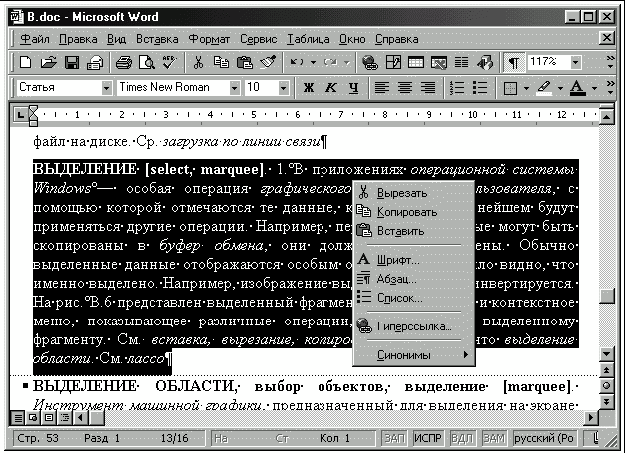Toggle show paragraph marks ¶

(x=514, y=62)
